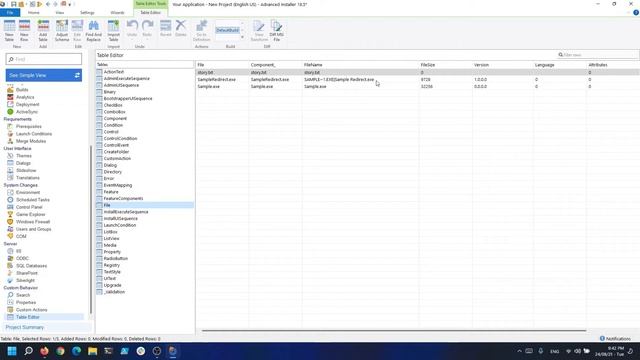This screenshot has height=360, width=640.
Task: Click the See Simple View button
Action: (x=44, y=76)
